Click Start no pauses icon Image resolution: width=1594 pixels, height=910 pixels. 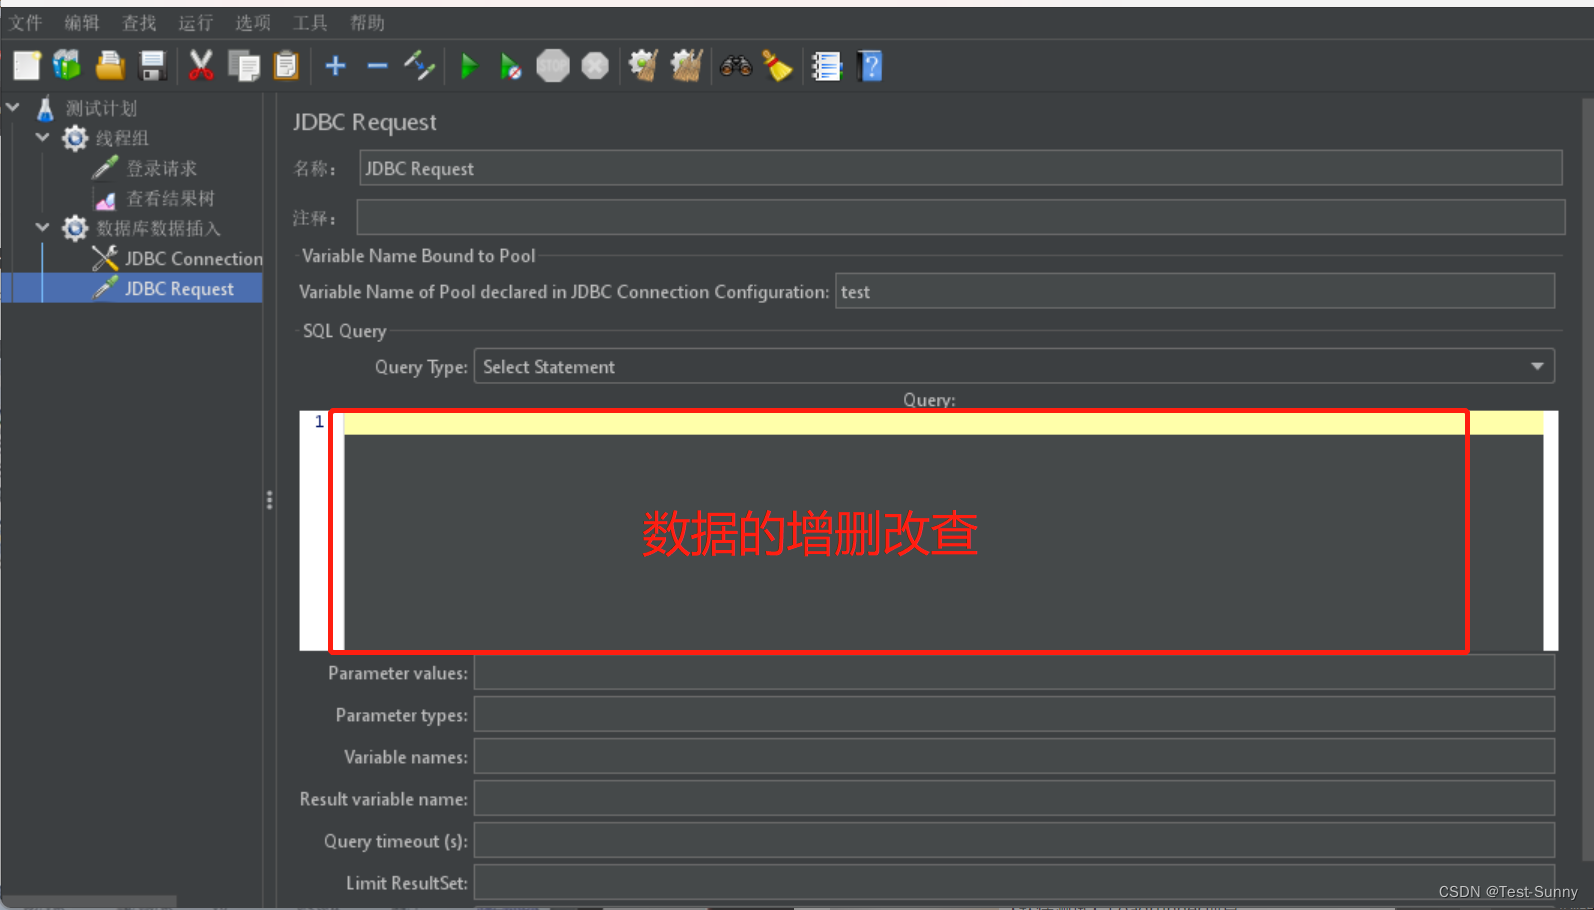510,67
